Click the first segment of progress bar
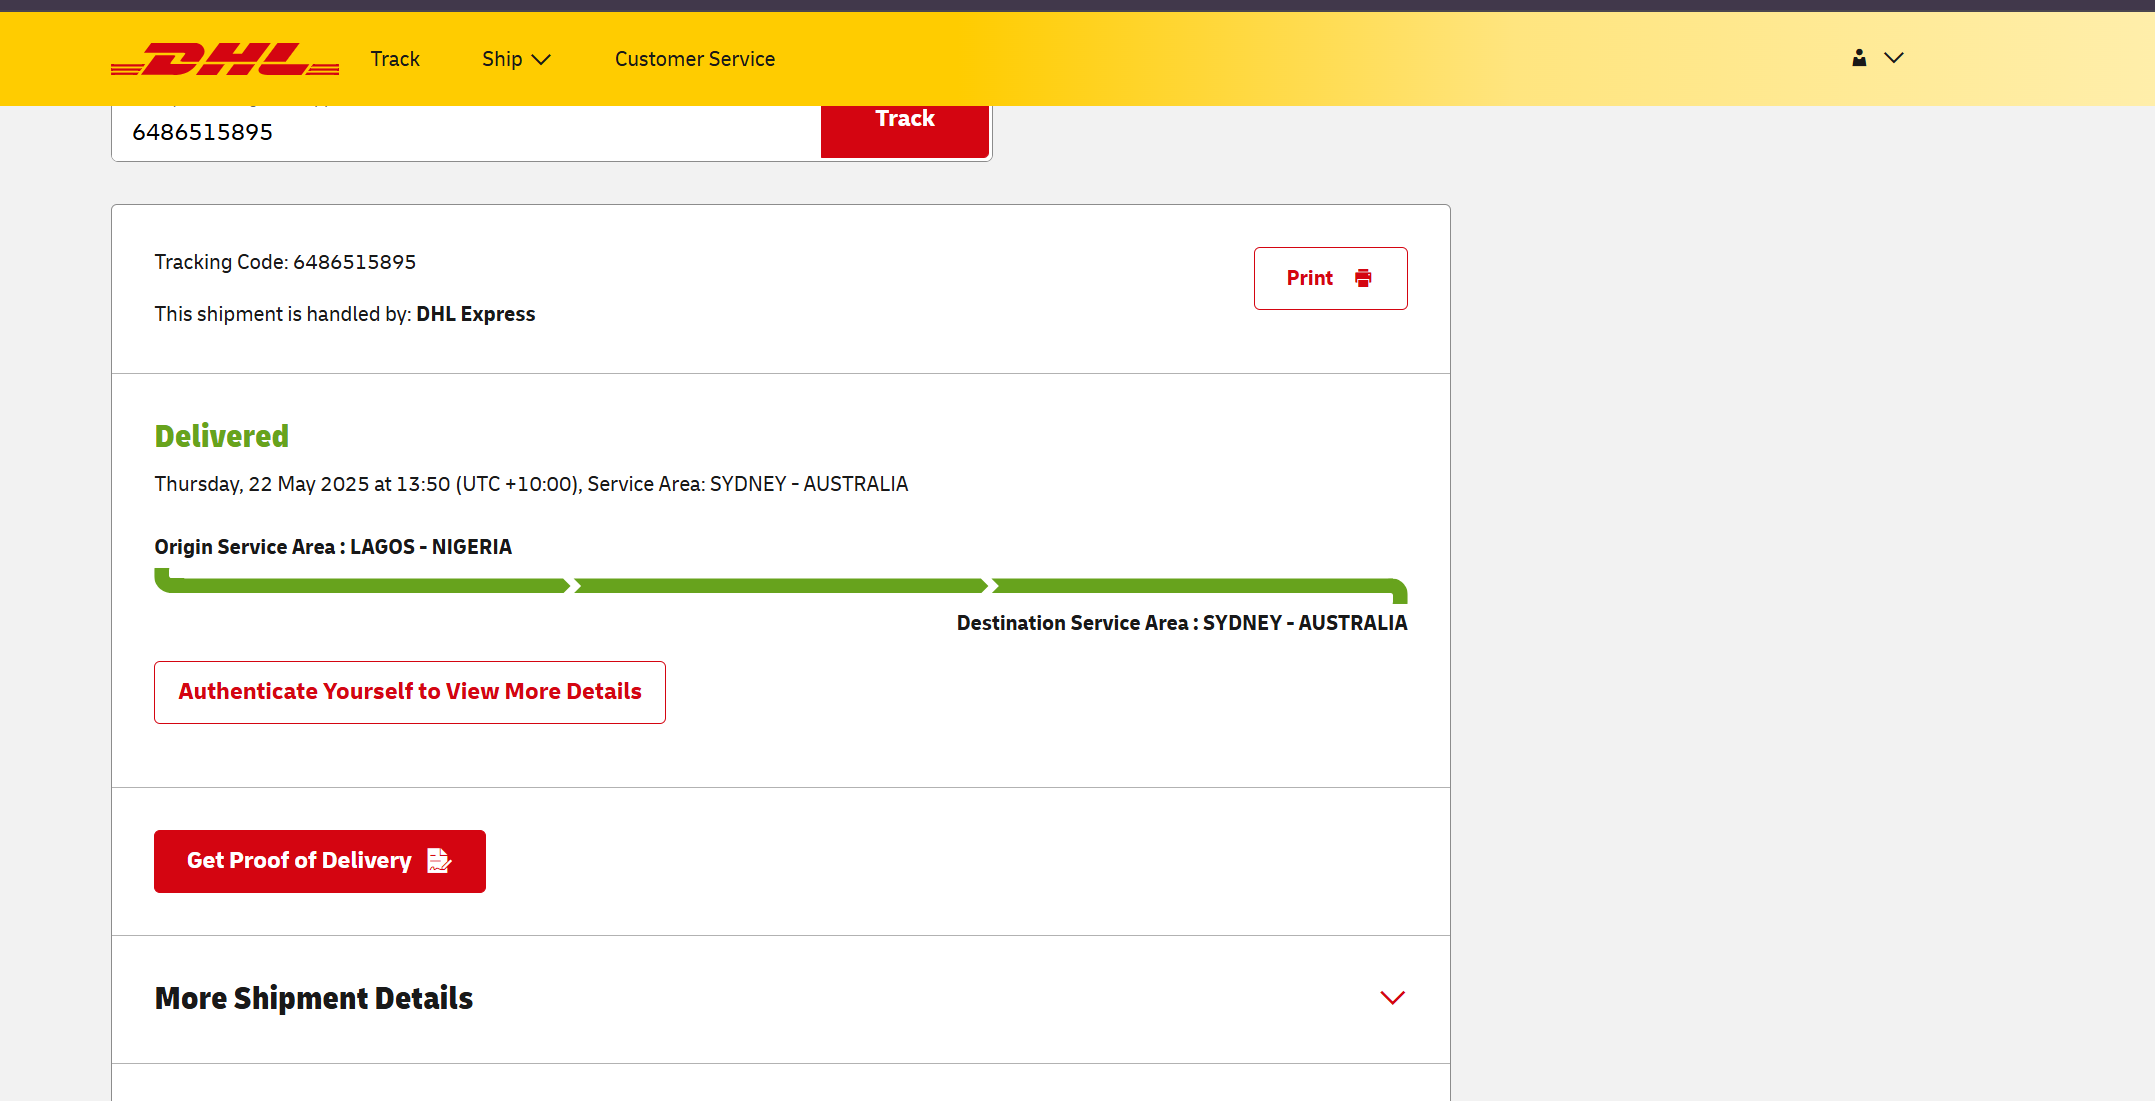Image resolution: width=2155 pixels, height=1101 pixels. point(362,583)
